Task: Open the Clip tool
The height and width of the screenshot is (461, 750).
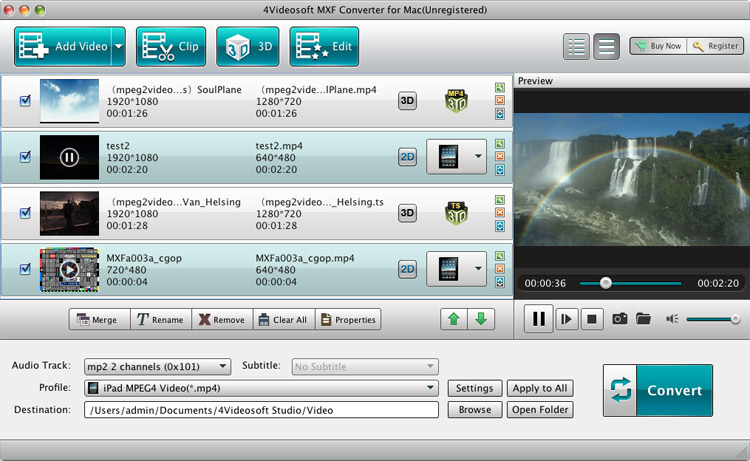Action: point(171,46)
